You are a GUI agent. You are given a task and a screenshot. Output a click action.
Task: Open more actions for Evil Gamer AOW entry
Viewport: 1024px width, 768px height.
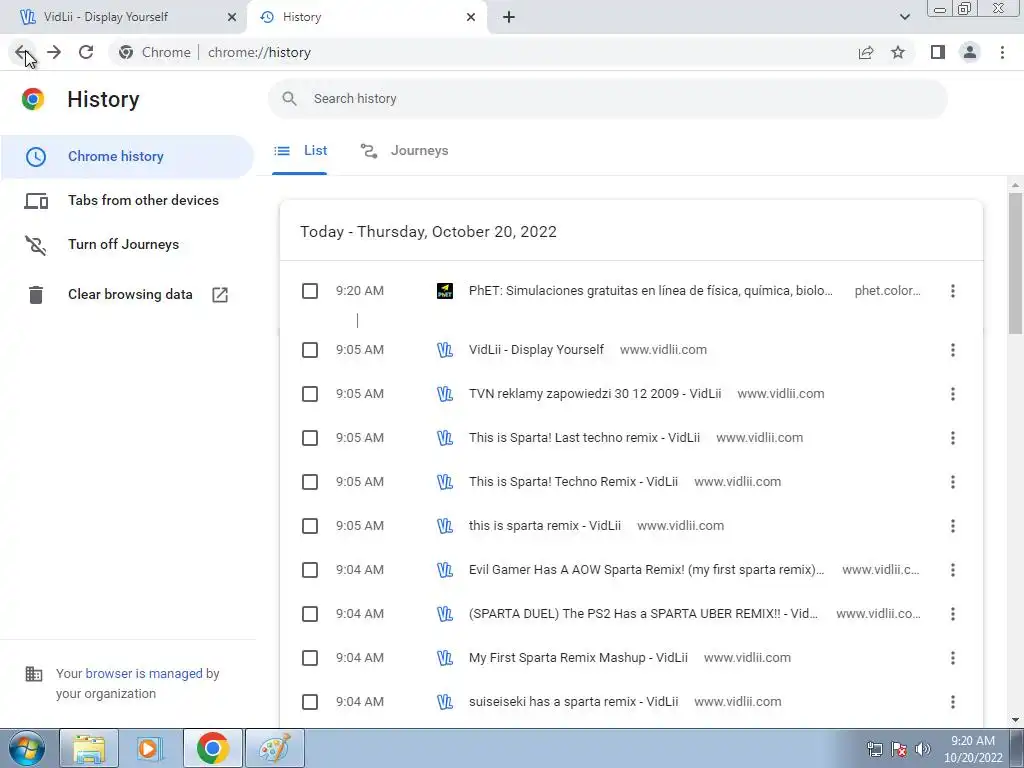953,570
